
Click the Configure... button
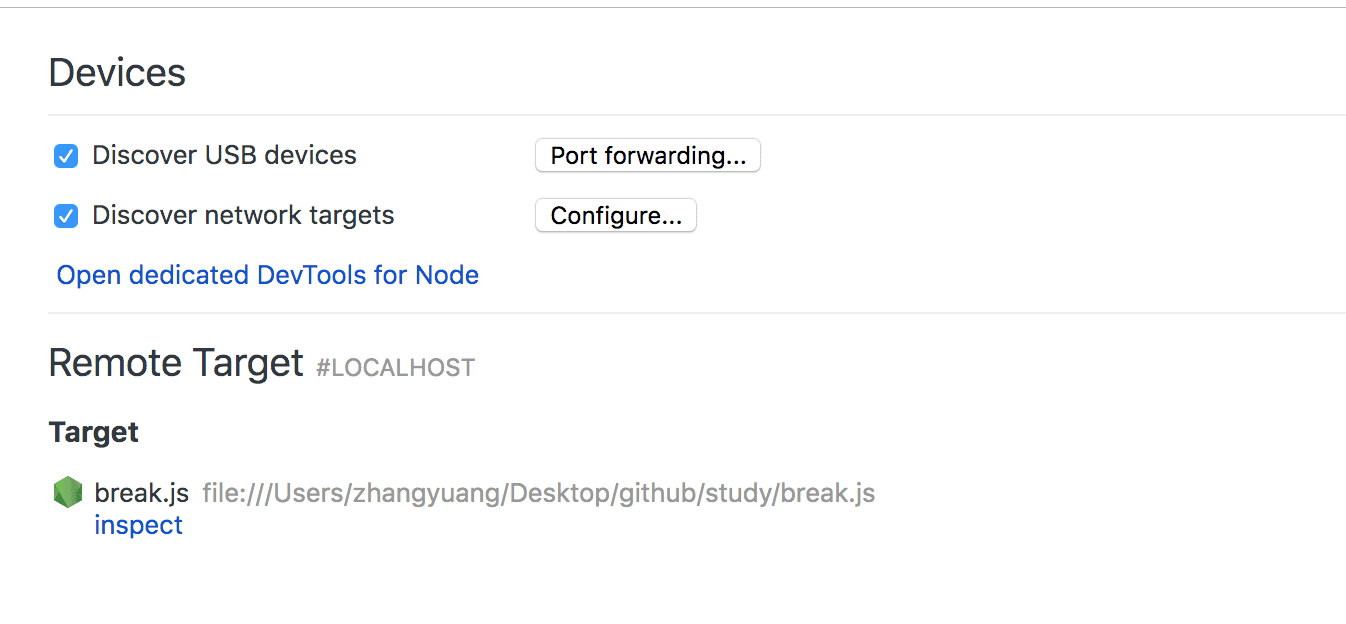coord(616,216)
